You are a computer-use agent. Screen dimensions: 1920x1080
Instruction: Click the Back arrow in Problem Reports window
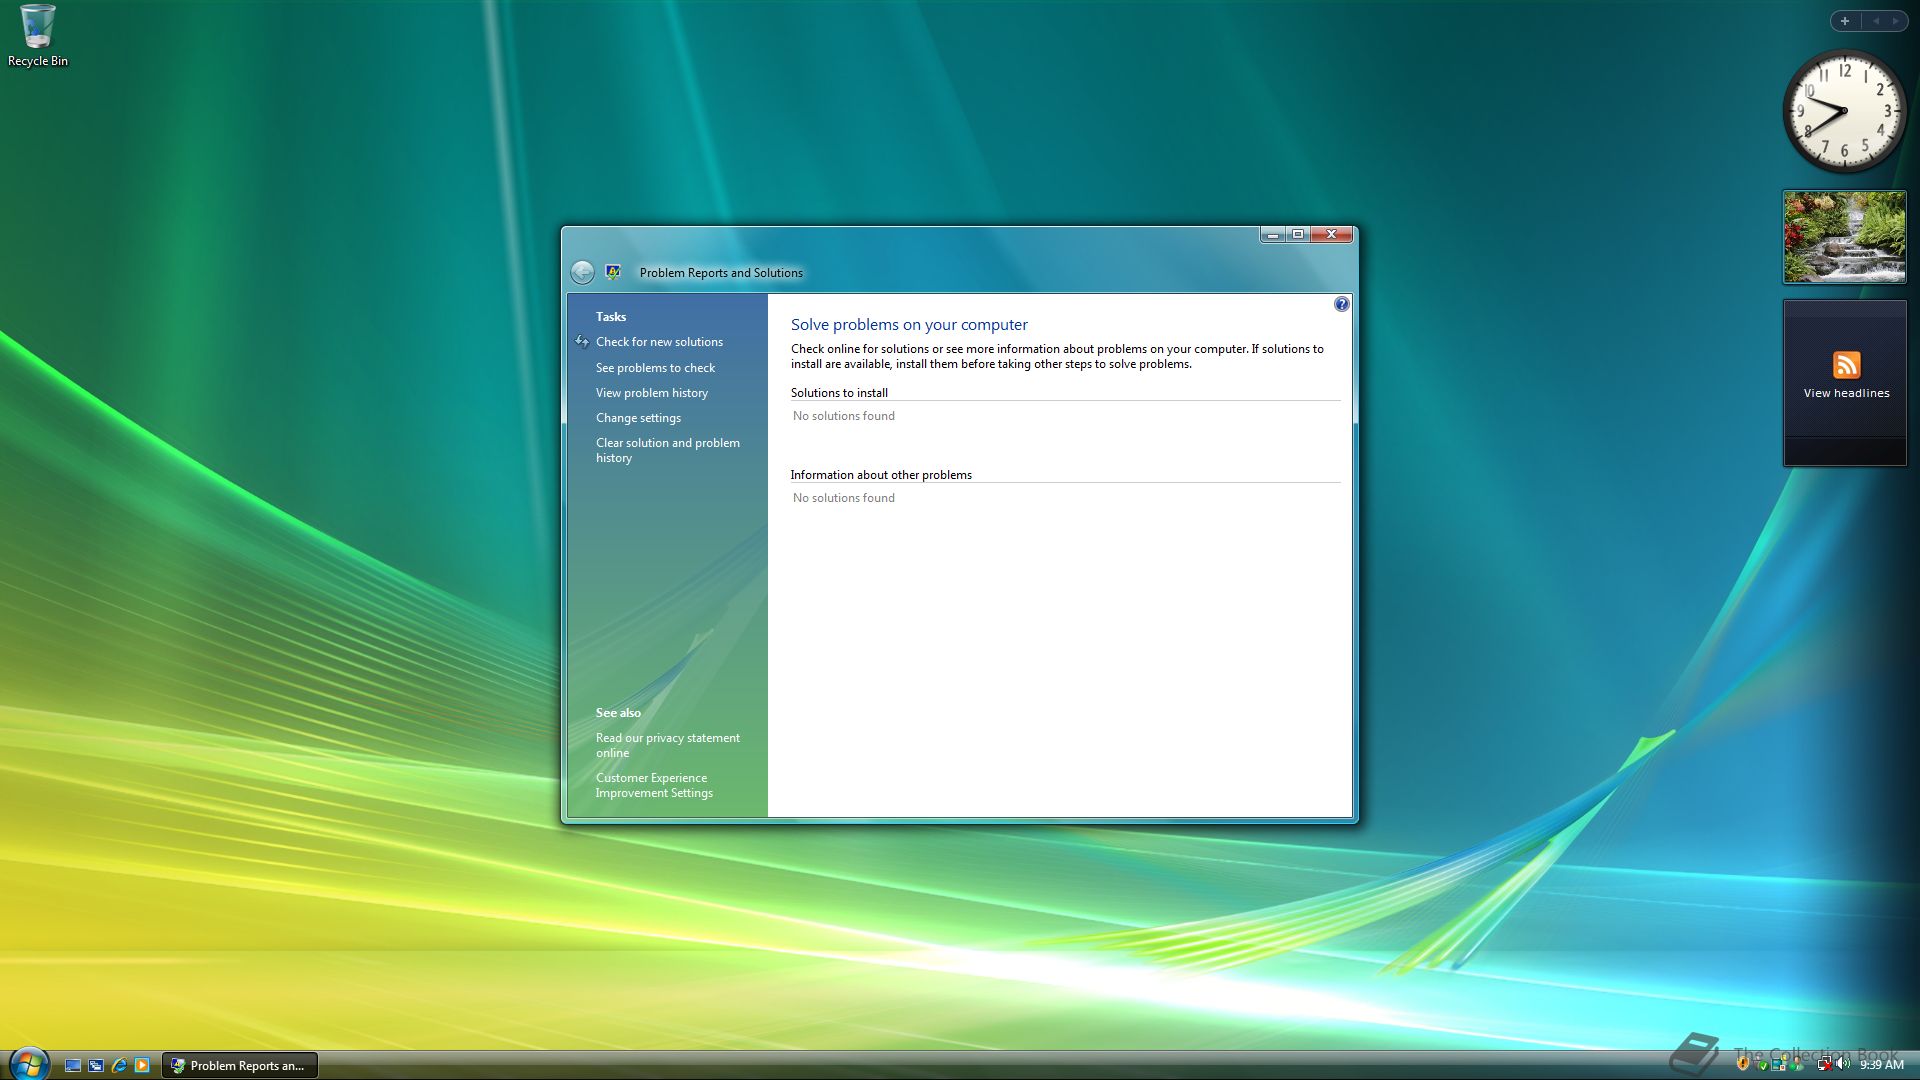click(582, 272)
